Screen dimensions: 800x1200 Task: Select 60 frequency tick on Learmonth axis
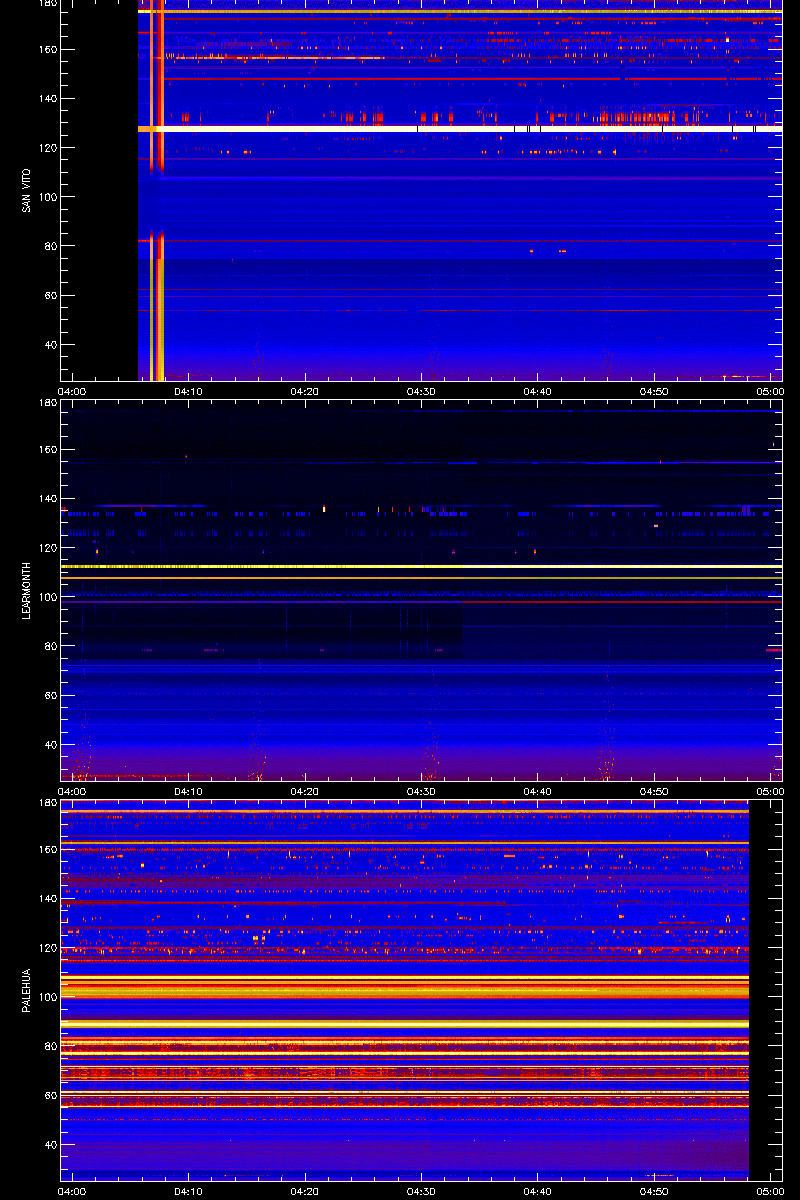[x=50, y=696]
